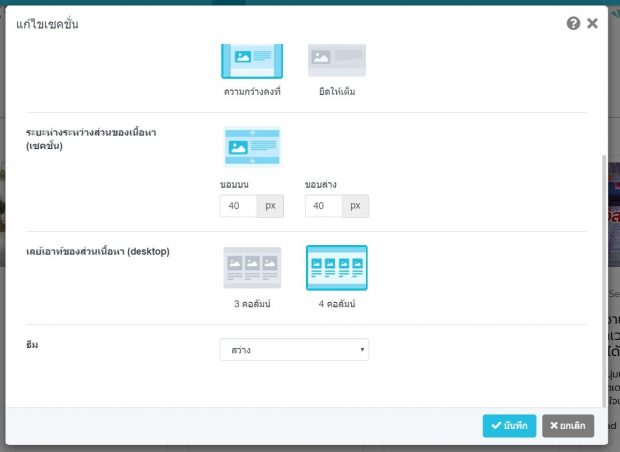Click the section spacing illustration icon

[x=252, y=147]
